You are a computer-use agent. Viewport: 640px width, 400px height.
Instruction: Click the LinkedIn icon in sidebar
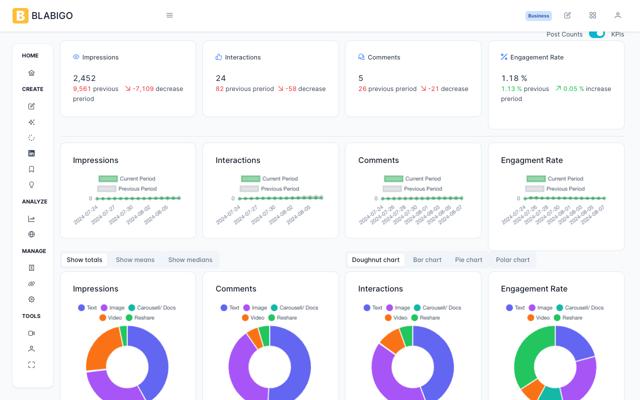coord(31,154)
